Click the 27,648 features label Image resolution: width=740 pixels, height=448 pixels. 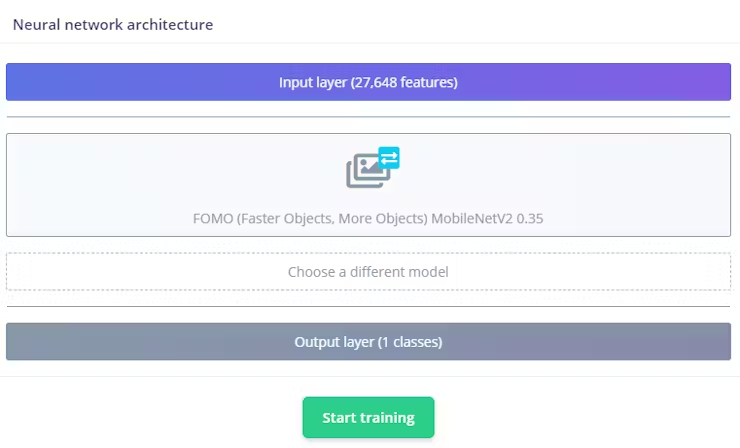point(404,83)
